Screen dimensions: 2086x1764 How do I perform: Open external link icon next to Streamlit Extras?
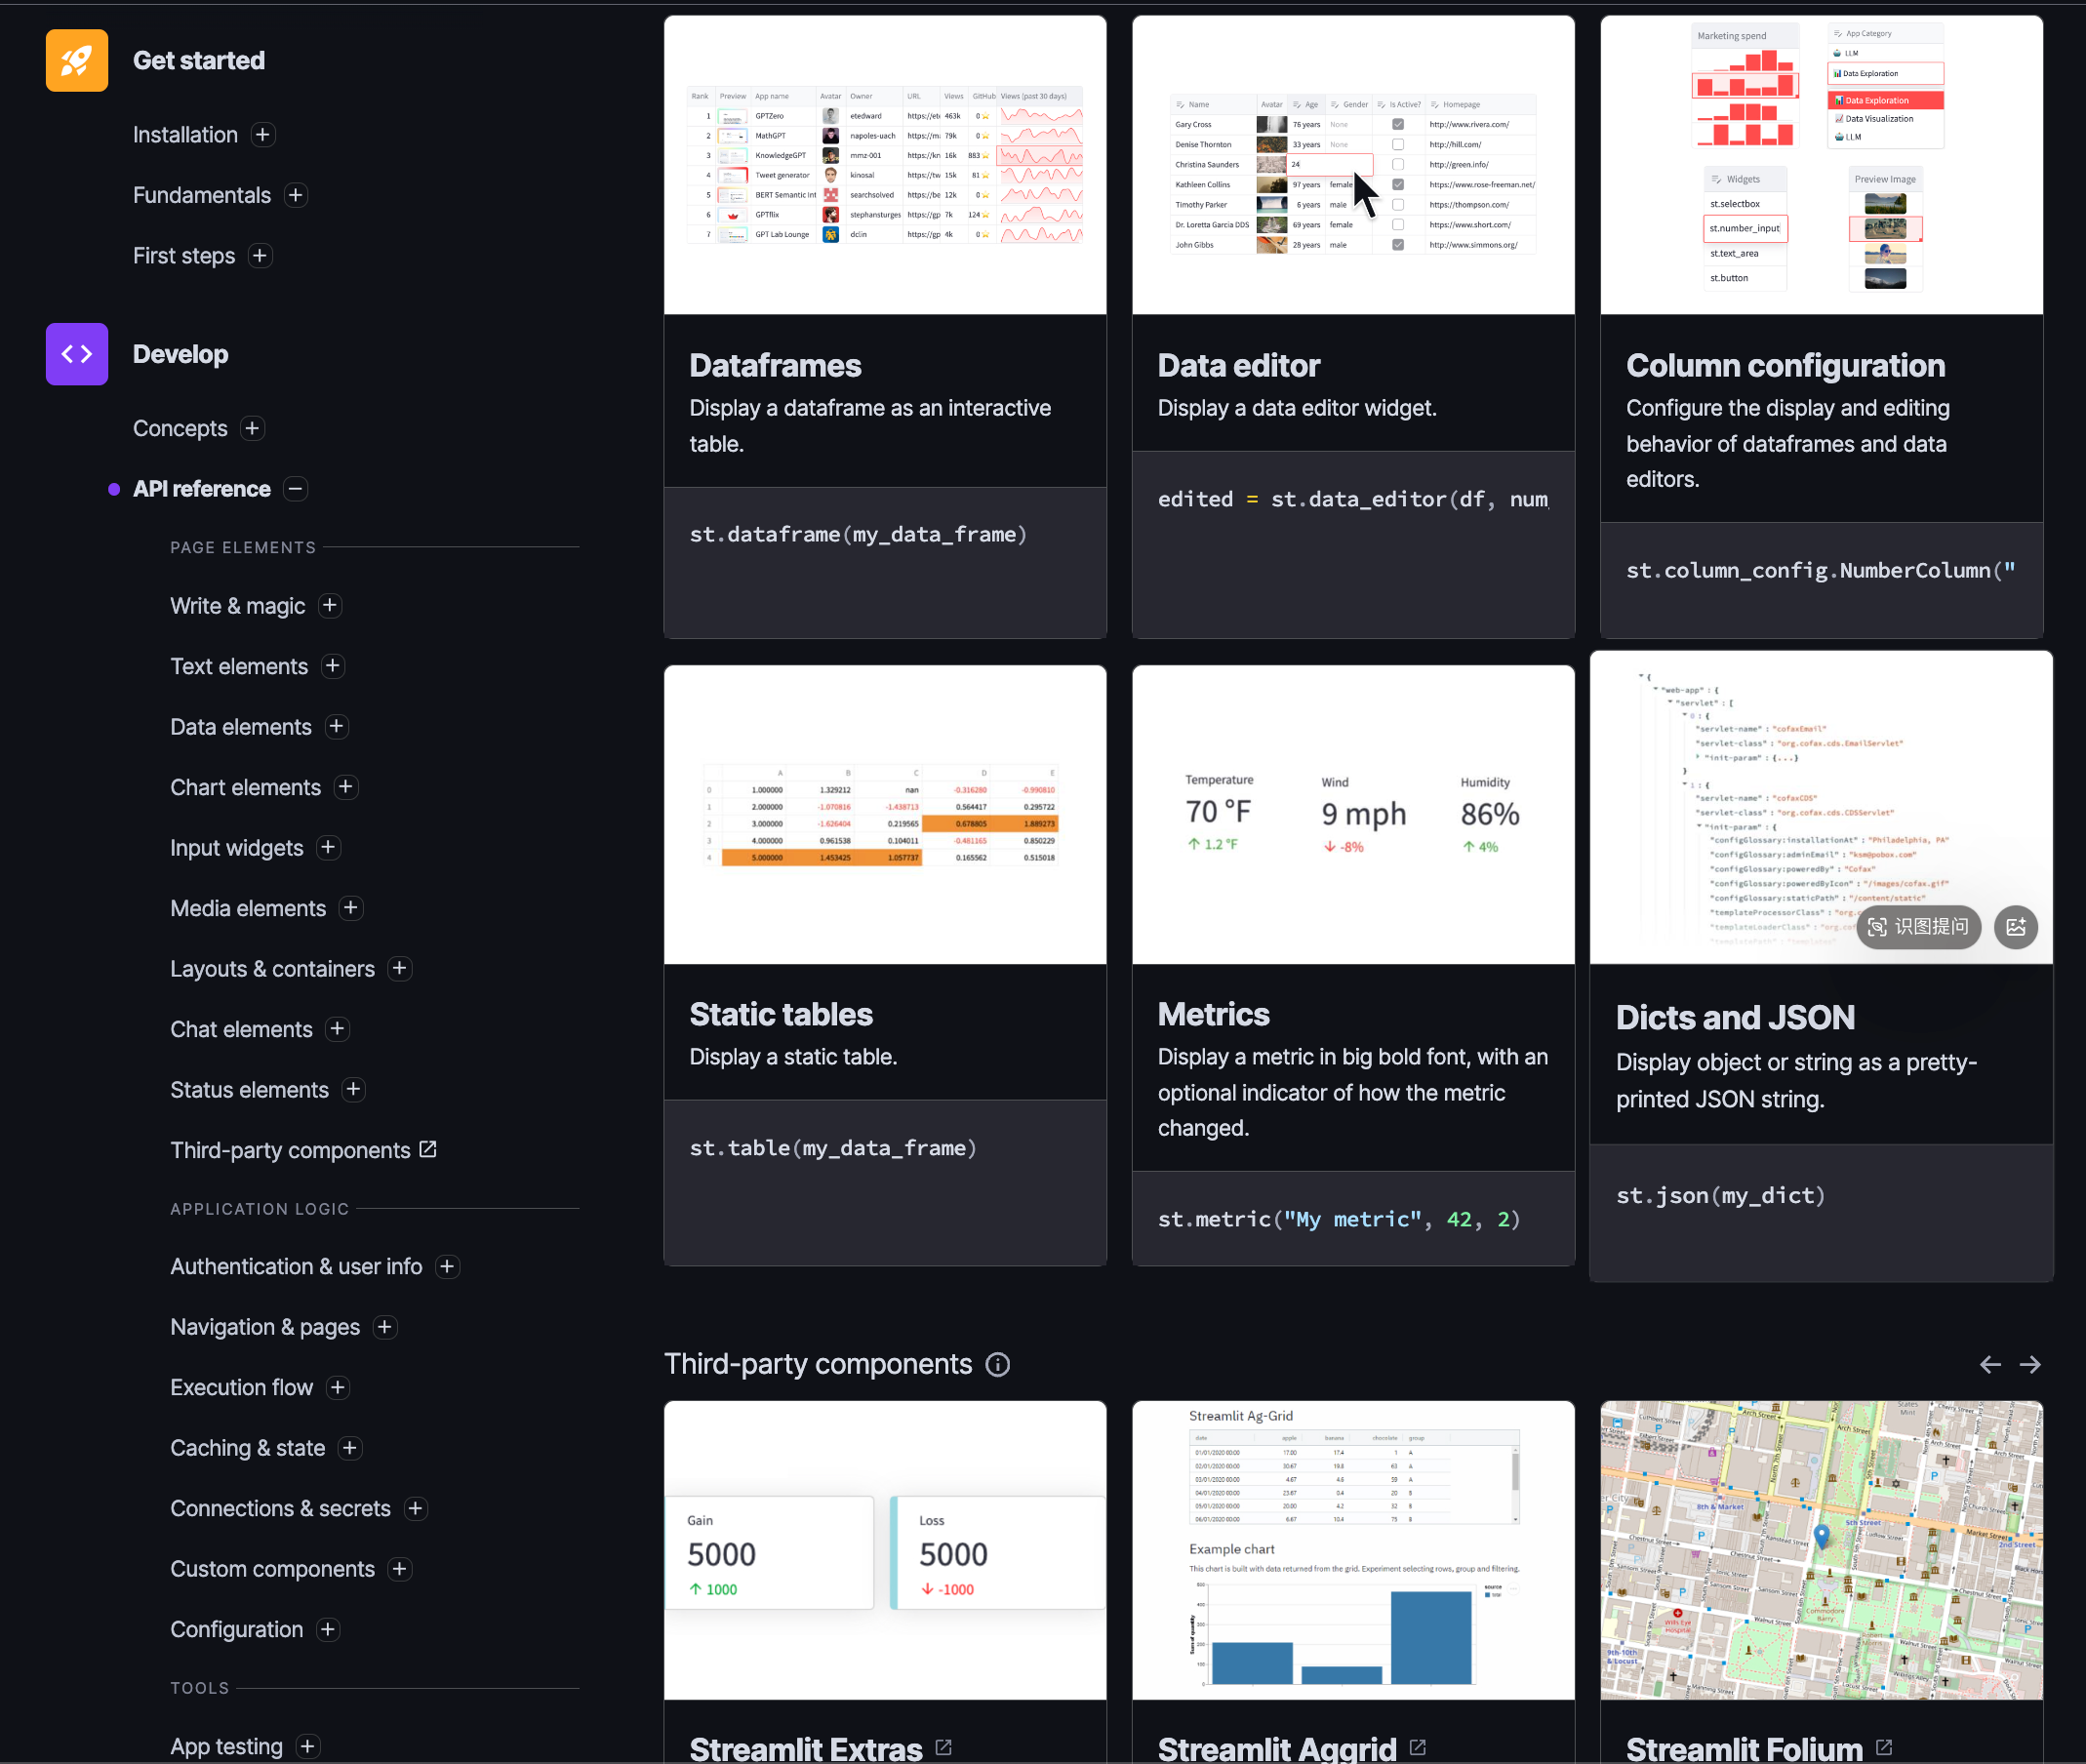coord(943,1747)
